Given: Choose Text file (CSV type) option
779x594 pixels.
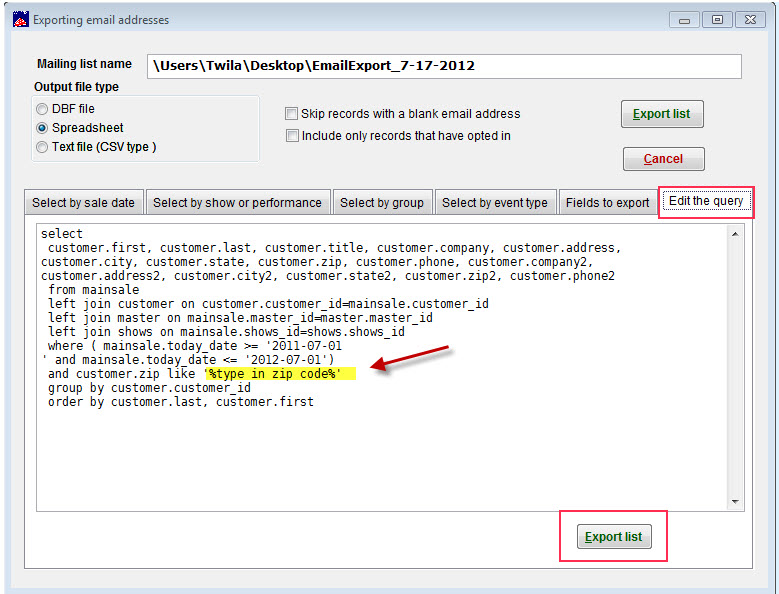Looking at the screenshot, I should tap(42, 147).
